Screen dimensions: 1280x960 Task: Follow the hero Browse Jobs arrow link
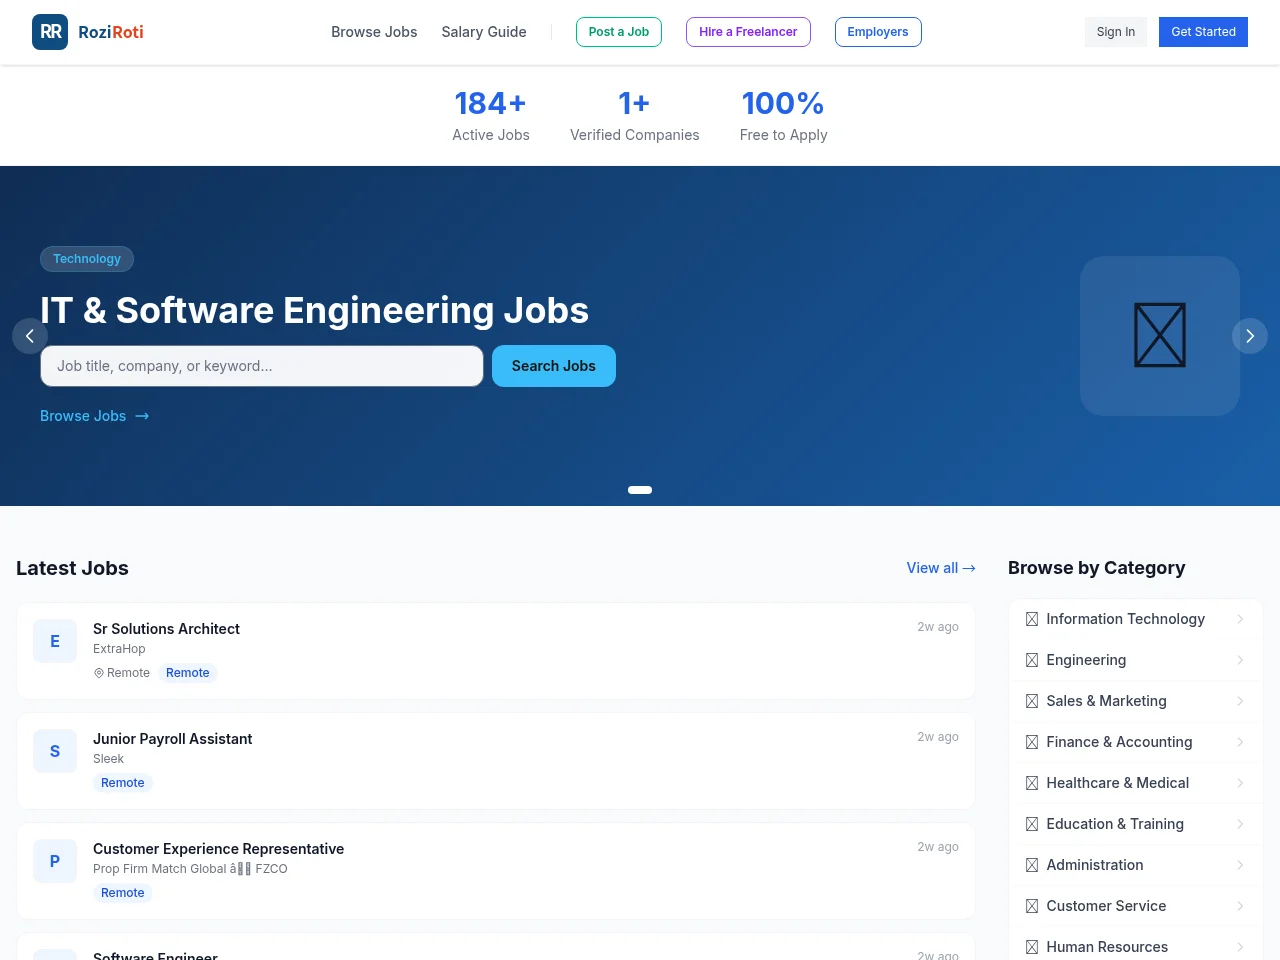pyautogui.click(x=95, y=416)
